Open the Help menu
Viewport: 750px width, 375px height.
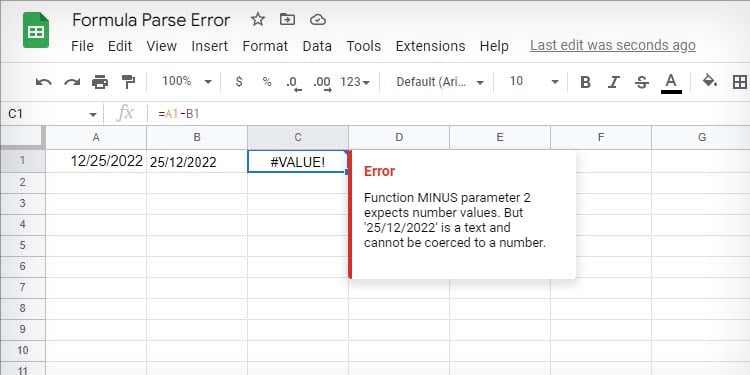pos(494,46)
